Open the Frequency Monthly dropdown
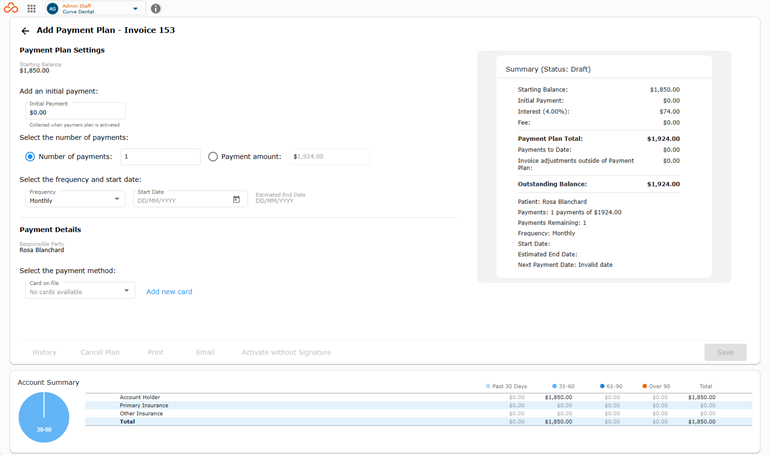 click(x=75, y=198)
